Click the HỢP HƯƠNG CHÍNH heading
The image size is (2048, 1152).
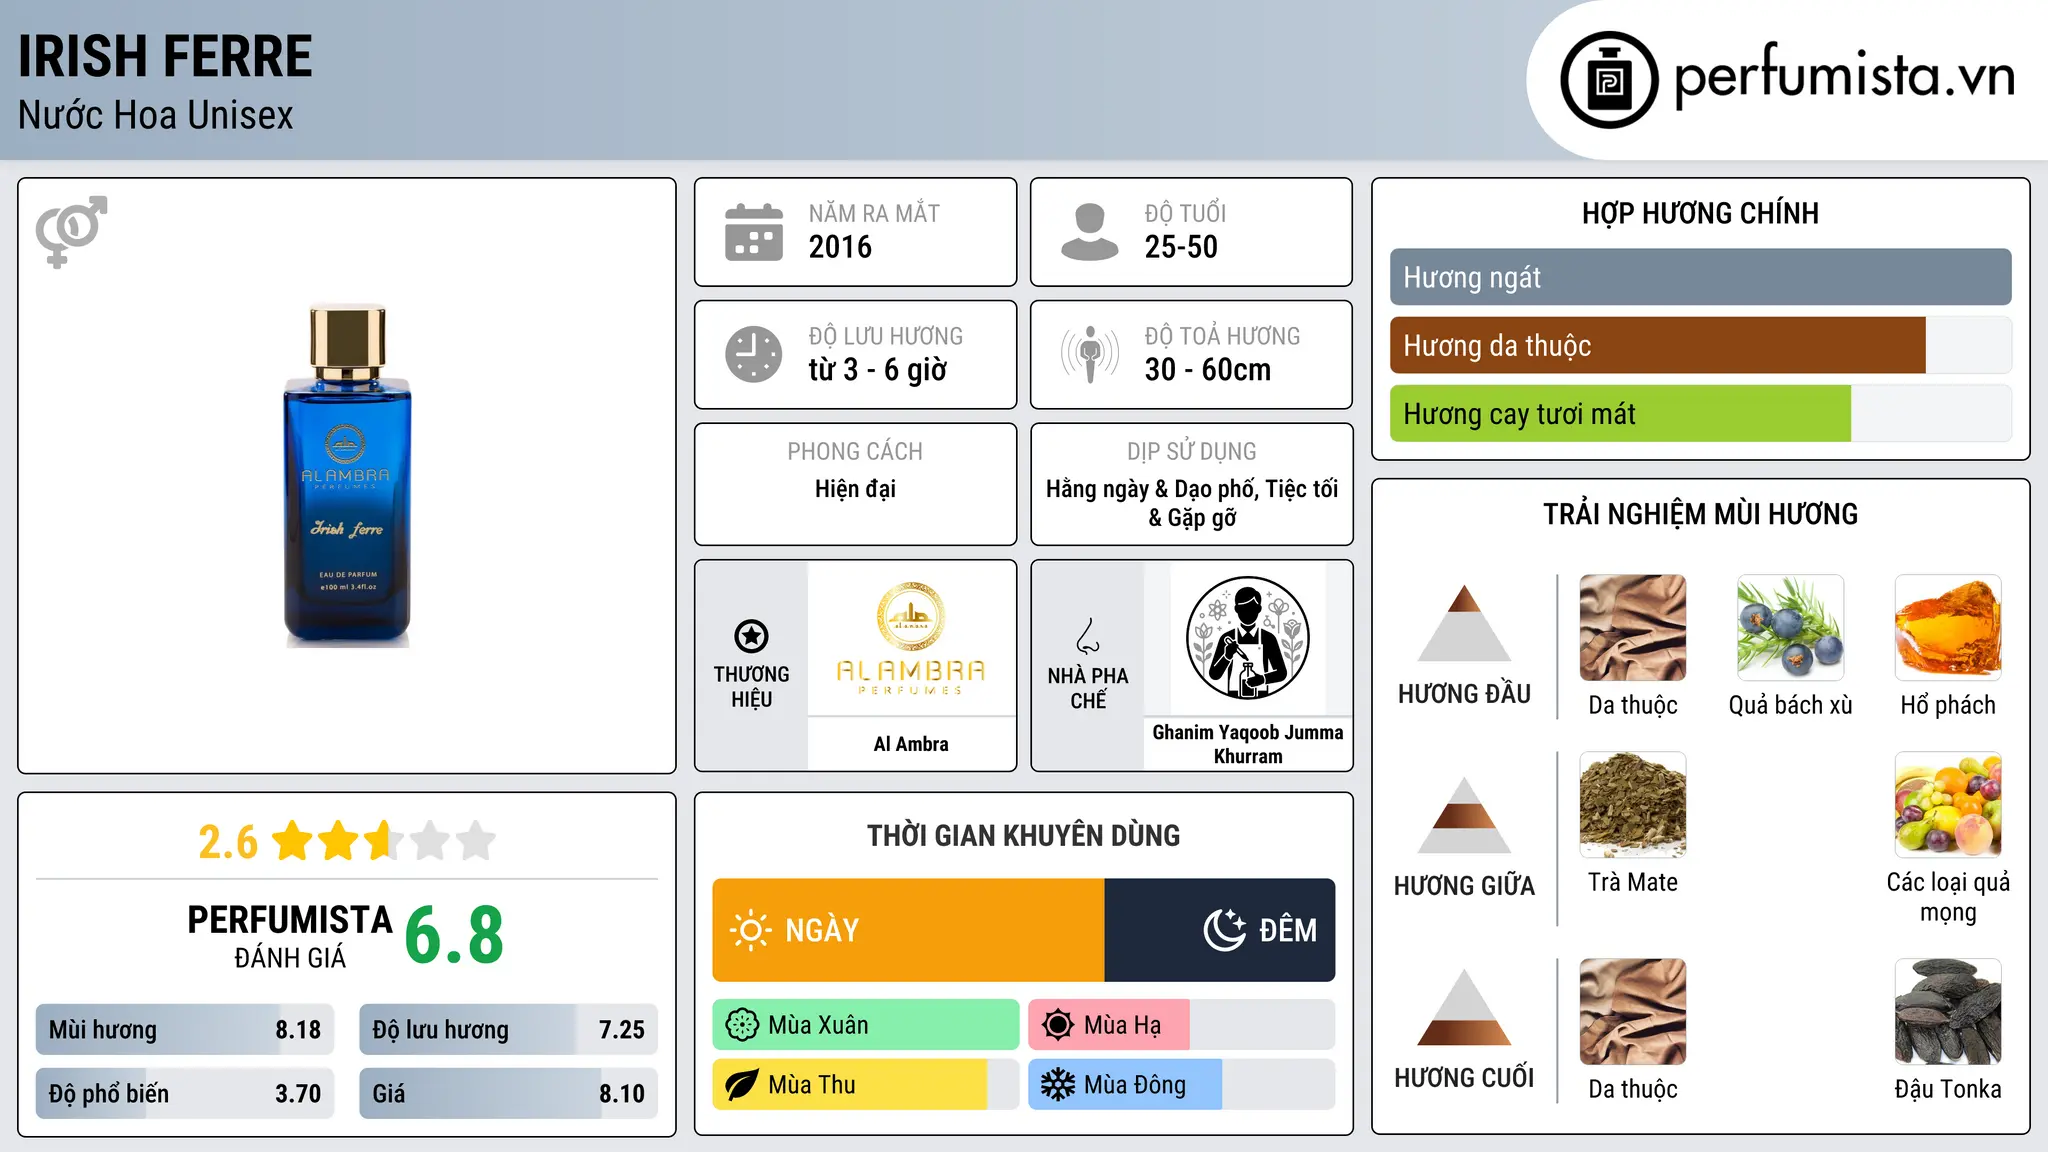[x=1700, y=213]
